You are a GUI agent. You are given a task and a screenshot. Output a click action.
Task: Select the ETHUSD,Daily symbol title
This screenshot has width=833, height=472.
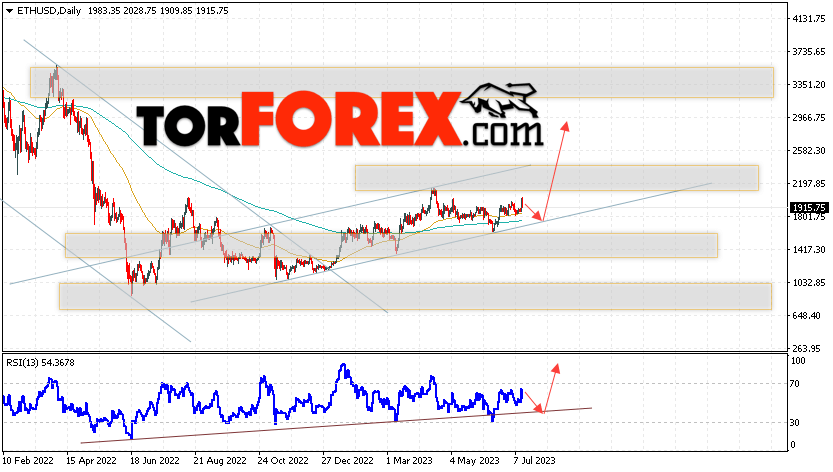pyautogui.click(x=49, y=11)
